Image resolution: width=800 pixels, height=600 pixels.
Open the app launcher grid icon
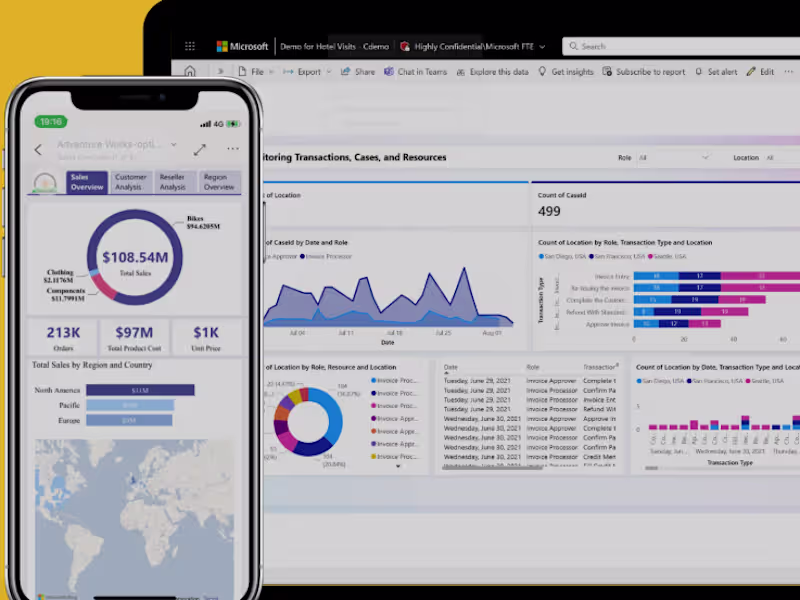[x=189, y=46]
